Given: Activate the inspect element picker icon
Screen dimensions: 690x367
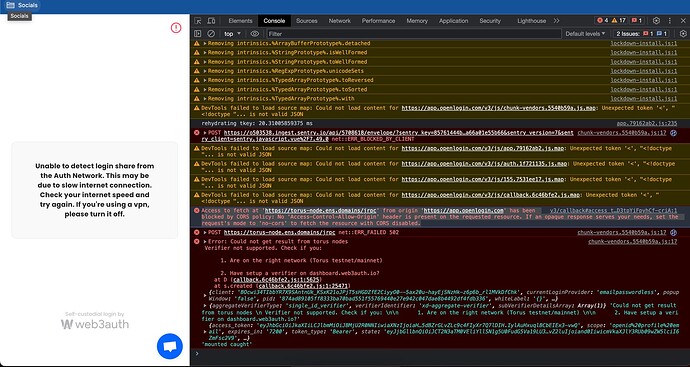Looking at the screenshot, I should 198,21.
